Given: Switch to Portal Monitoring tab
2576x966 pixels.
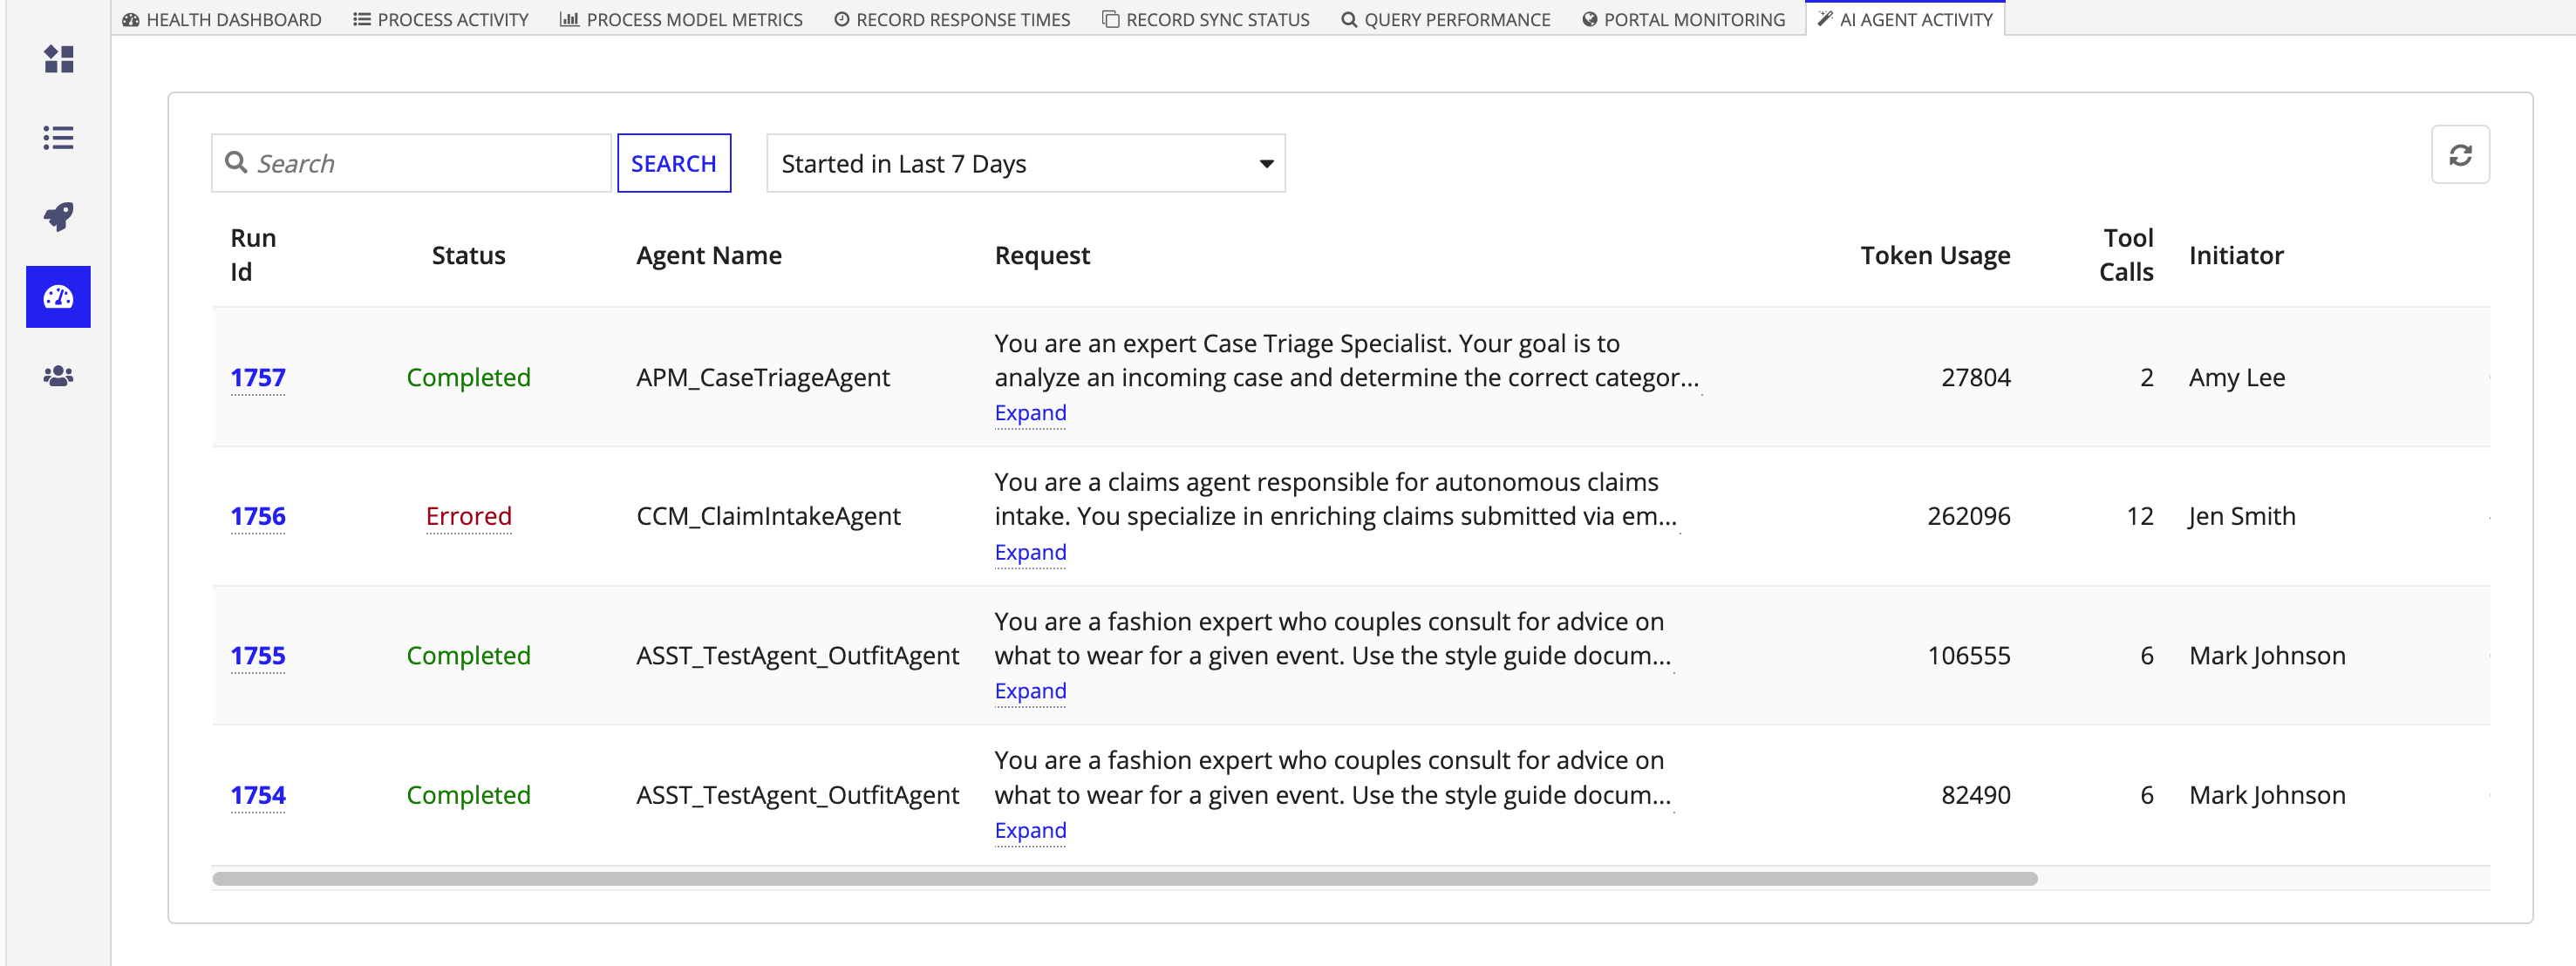Looking at the screenshot, I should tap(1684, 19).
